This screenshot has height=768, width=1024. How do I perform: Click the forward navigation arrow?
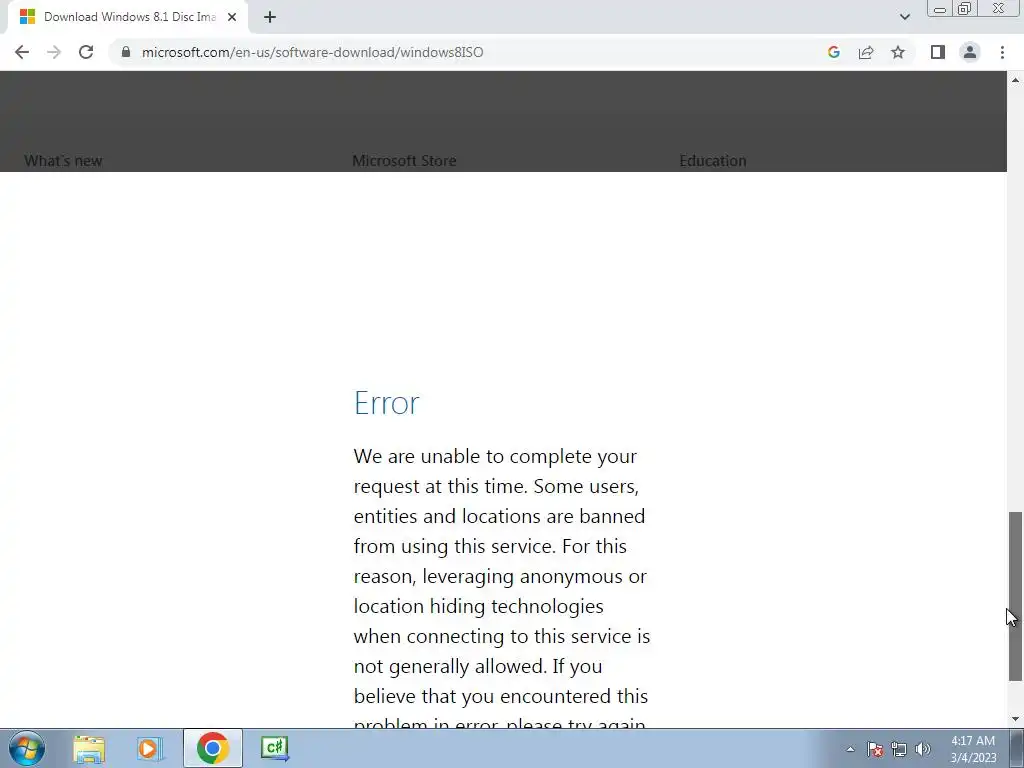click(54, 52)
